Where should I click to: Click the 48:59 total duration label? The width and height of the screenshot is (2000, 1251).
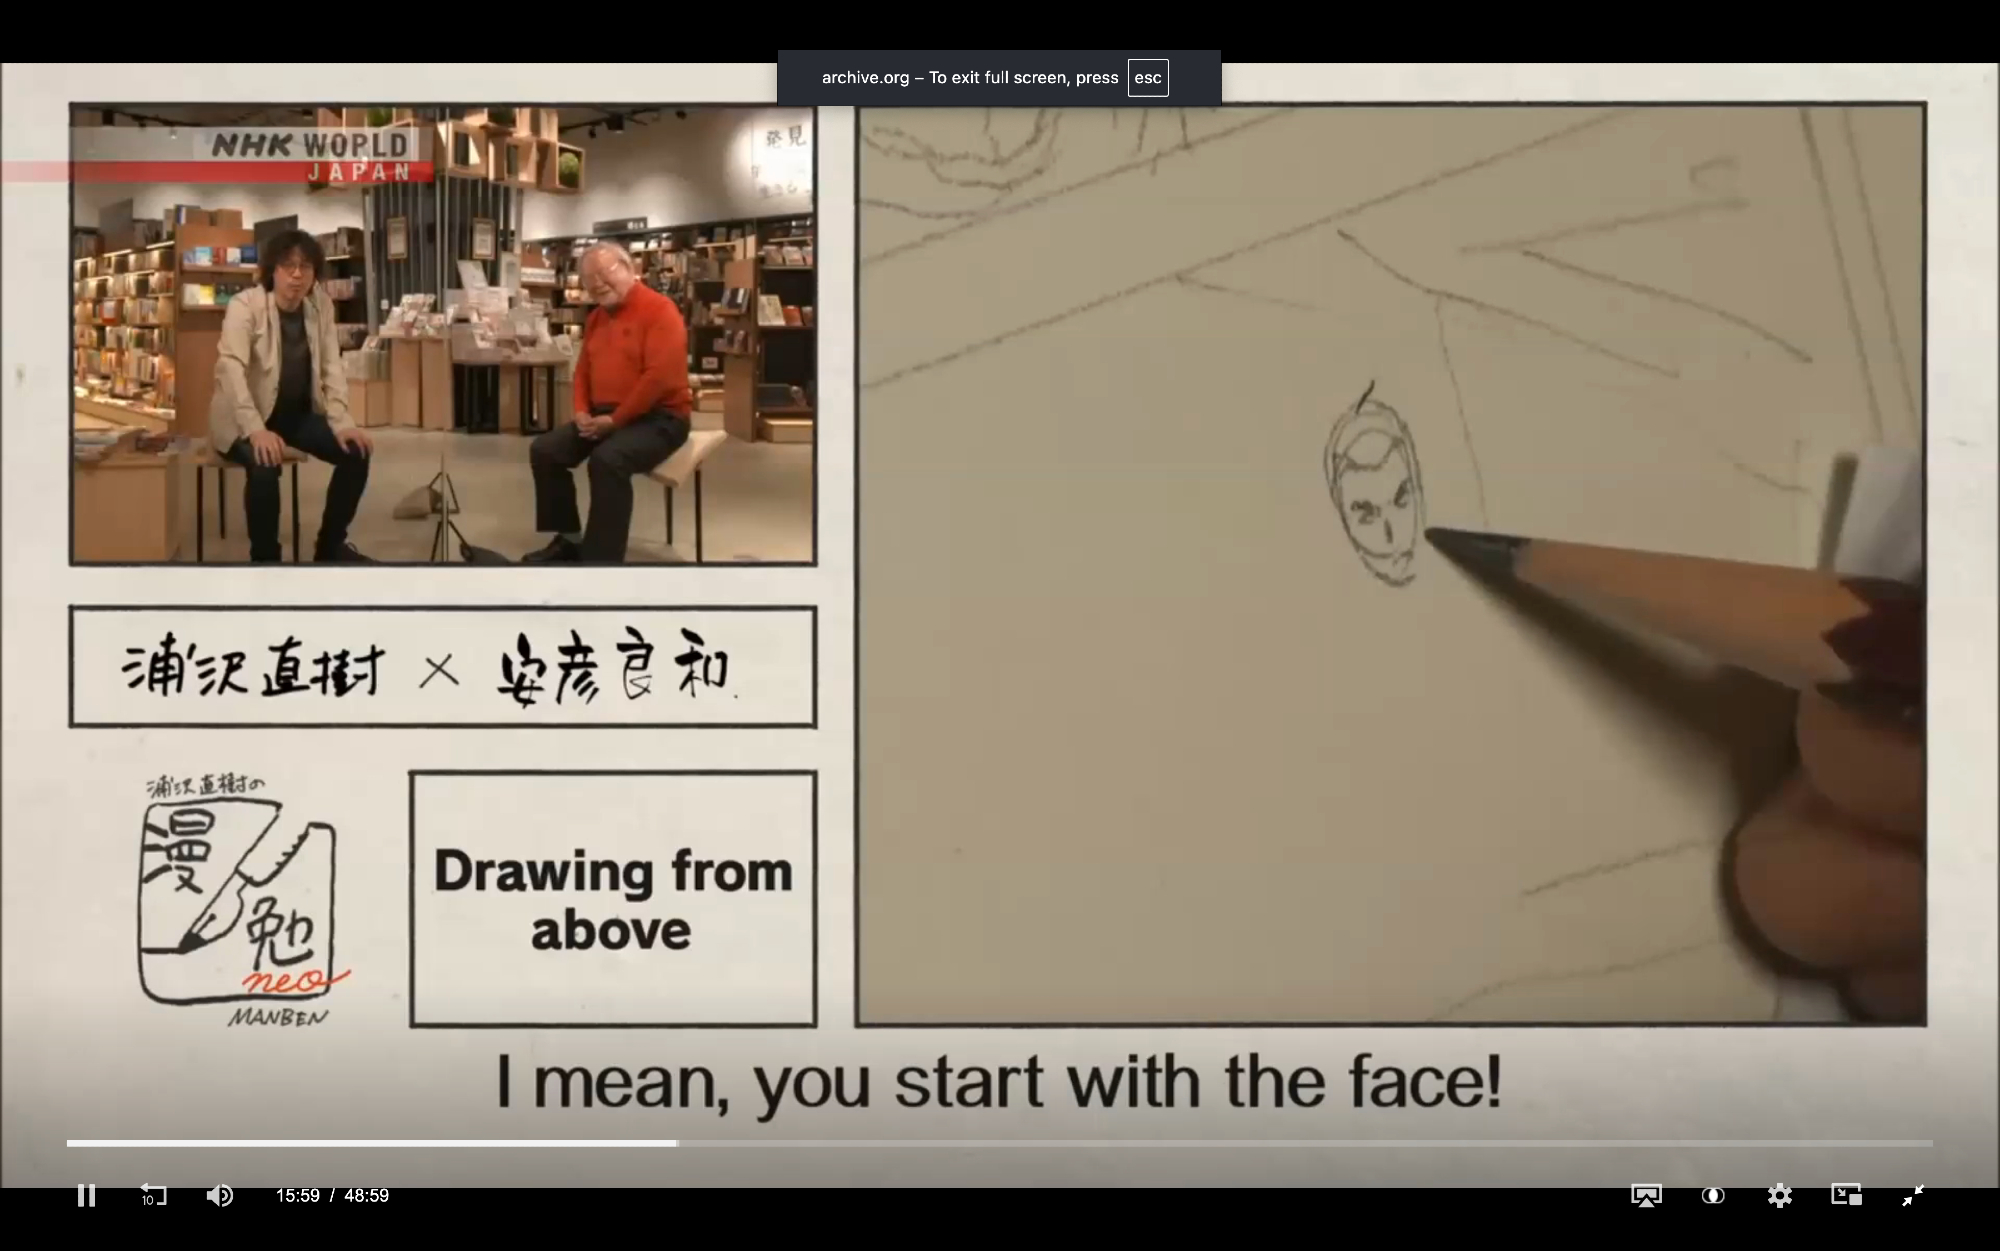pos(367,1196)
